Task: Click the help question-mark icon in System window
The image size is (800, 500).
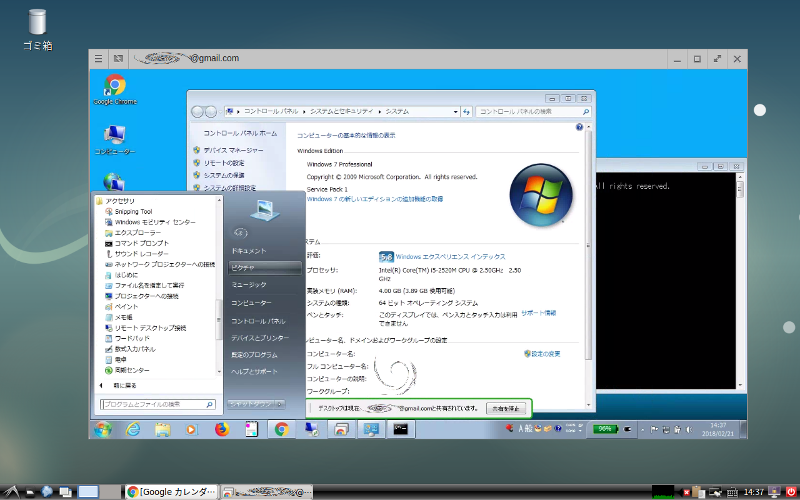Action: click(579, 127)
